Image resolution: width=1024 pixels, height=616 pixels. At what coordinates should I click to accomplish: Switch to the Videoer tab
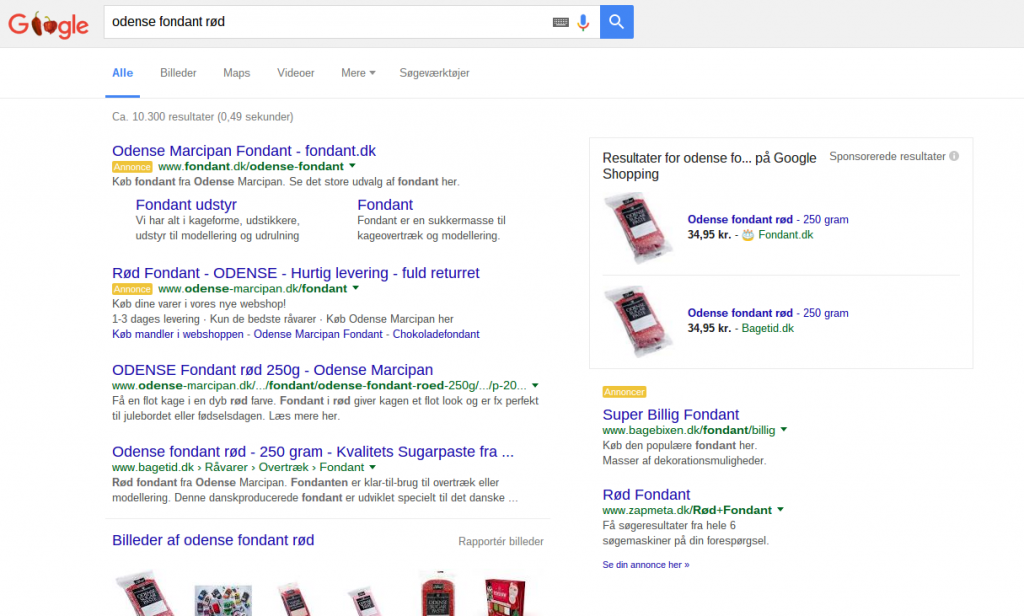point(295,73)
